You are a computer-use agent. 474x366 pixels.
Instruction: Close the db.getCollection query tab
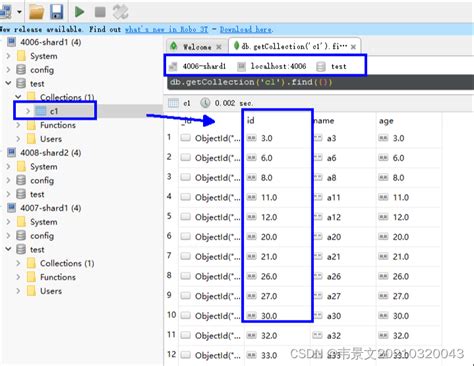pos(353,47)
